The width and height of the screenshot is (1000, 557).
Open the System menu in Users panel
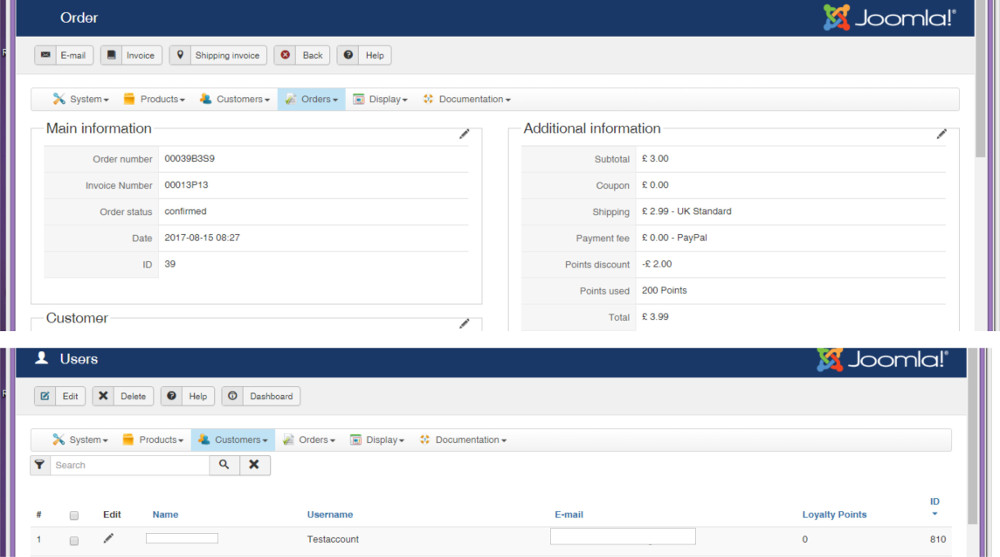tap(80, 440)
